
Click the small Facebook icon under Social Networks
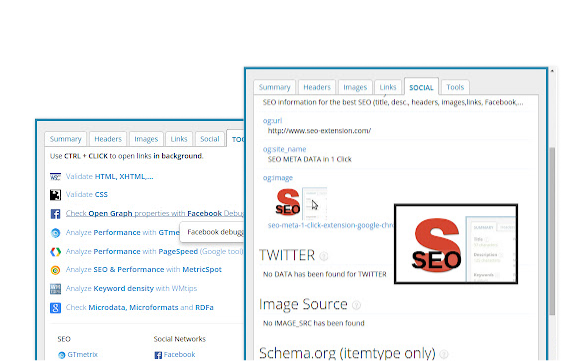pos(158,355)
